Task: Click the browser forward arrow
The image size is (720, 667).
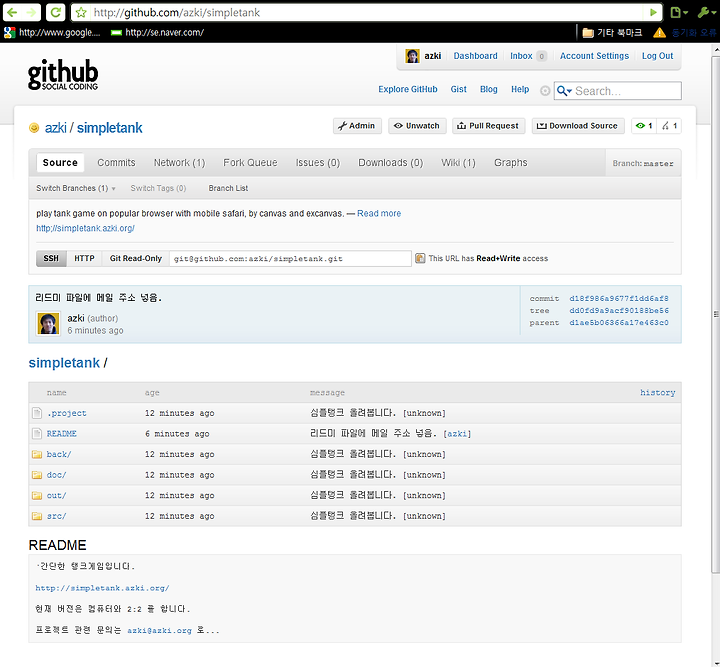Action: (31, 12)
